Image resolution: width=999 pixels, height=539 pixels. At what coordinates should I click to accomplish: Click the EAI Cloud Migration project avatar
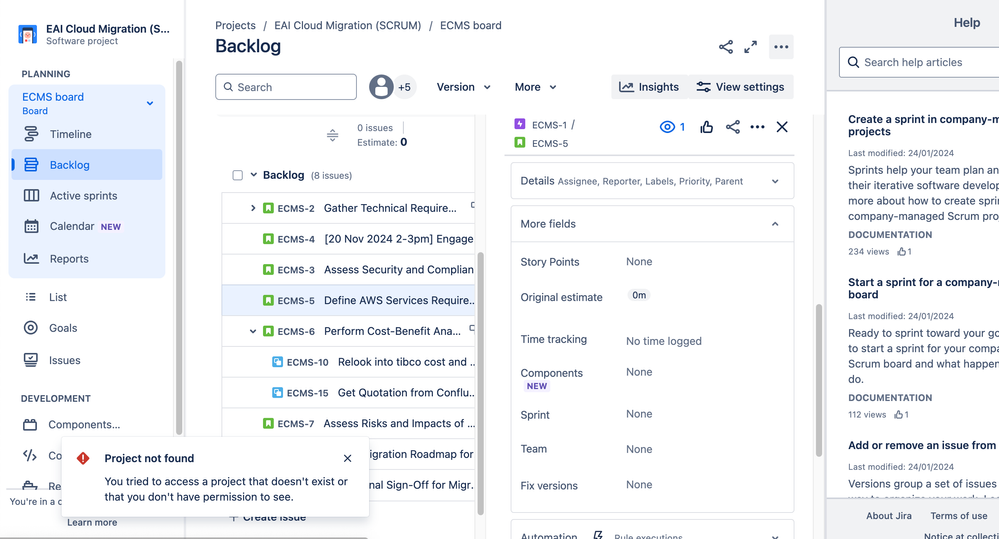[27, 34]
